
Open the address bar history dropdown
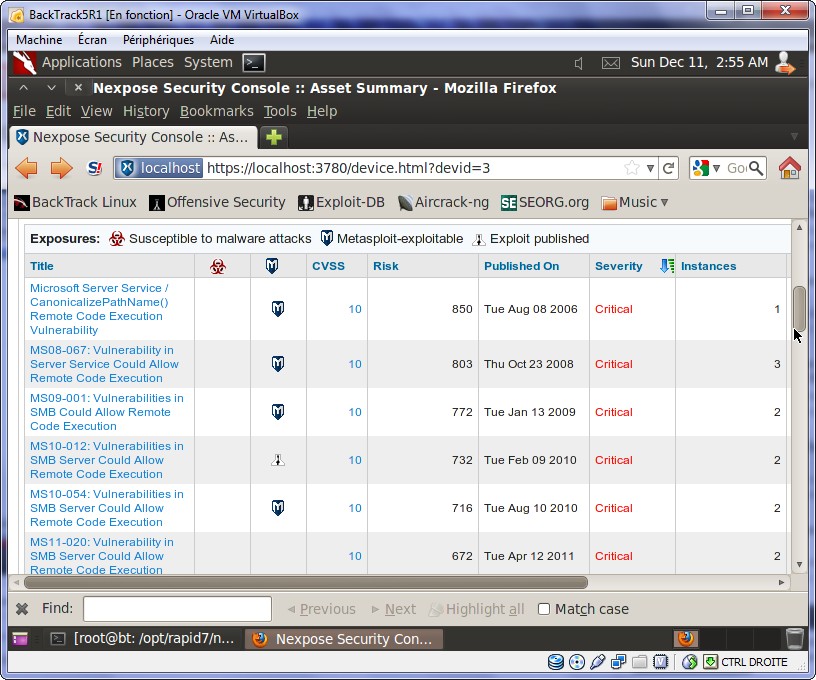tap(650, 169)
